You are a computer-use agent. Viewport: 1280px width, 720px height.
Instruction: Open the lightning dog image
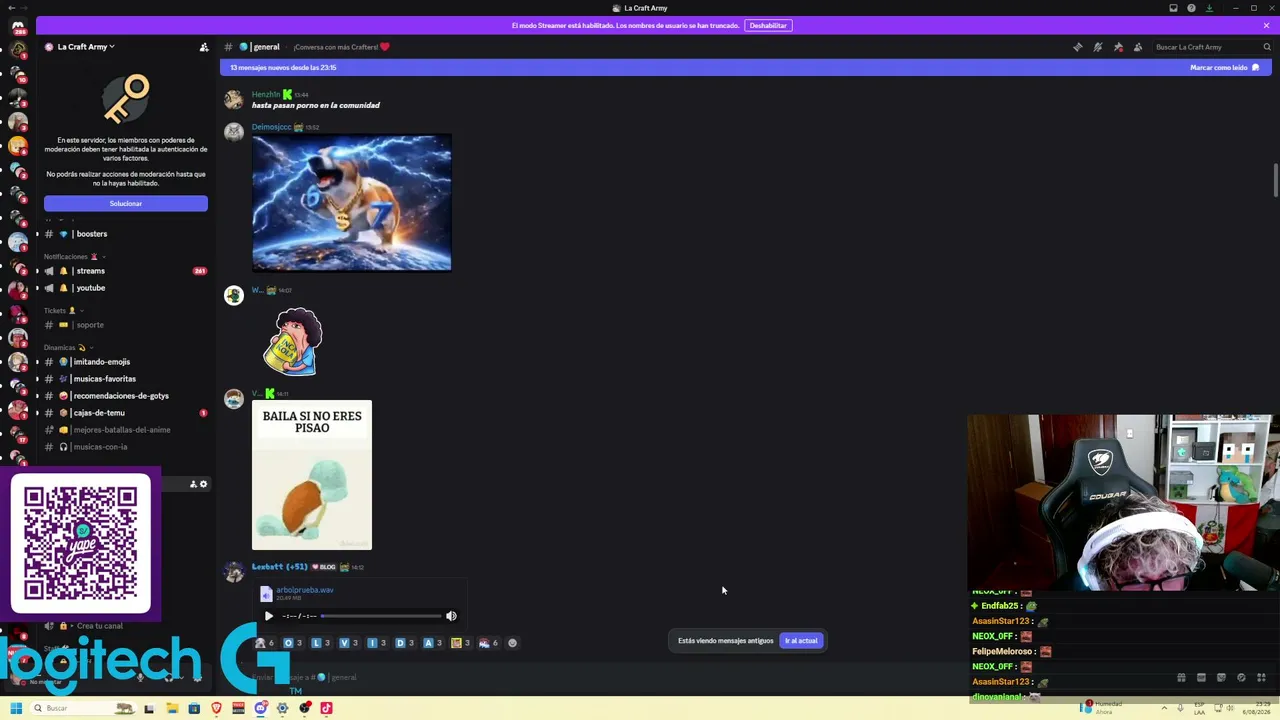pyautogui.click(x=352, y=203)
